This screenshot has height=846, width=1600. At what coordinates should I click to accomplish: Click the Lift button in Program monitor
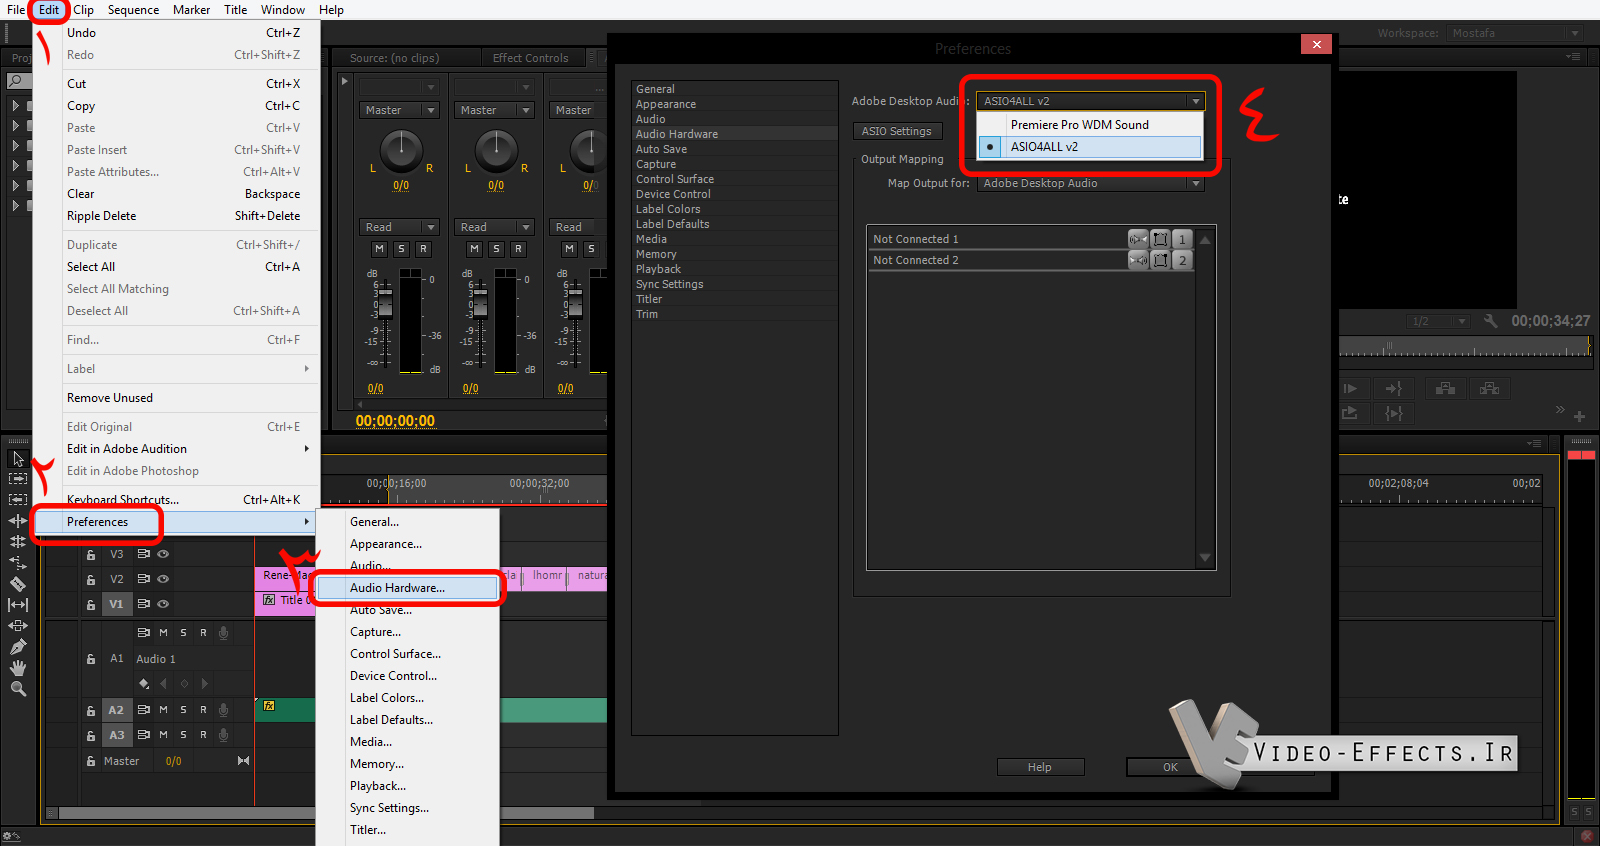click(x=1445, y=388)
